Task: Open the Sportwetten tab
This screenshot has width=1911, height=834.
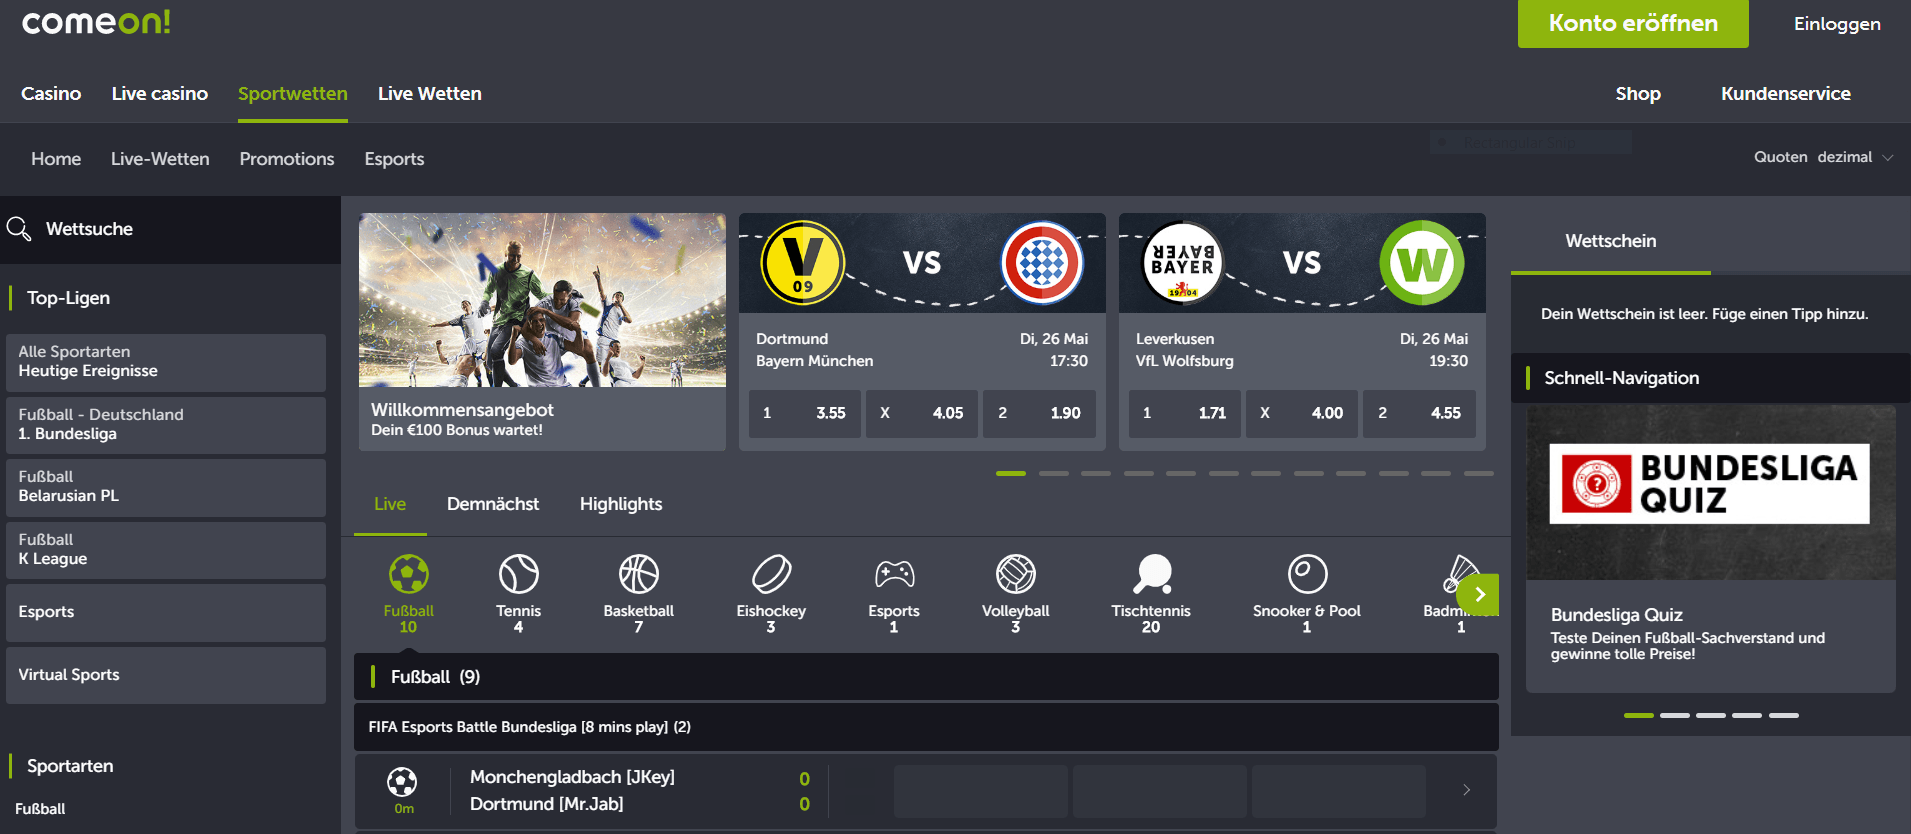Action: click(x=293, y=93)
